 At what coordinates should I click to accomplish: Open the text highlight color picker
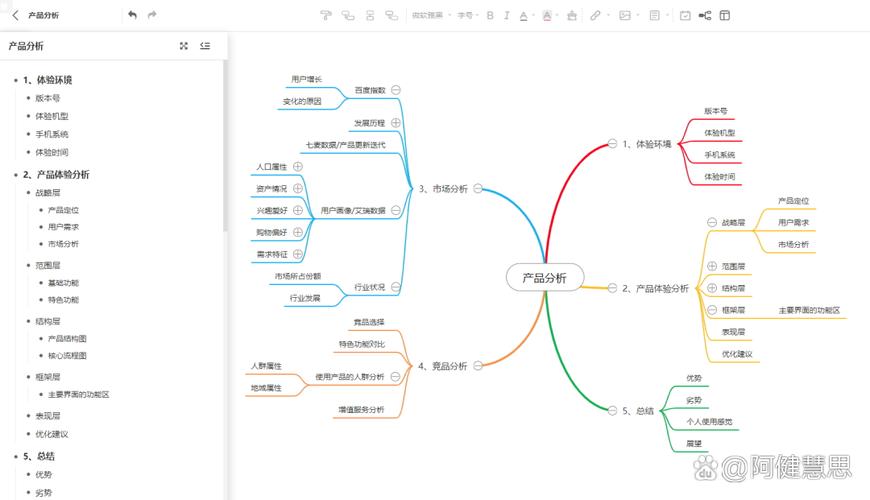coord(548,15)
